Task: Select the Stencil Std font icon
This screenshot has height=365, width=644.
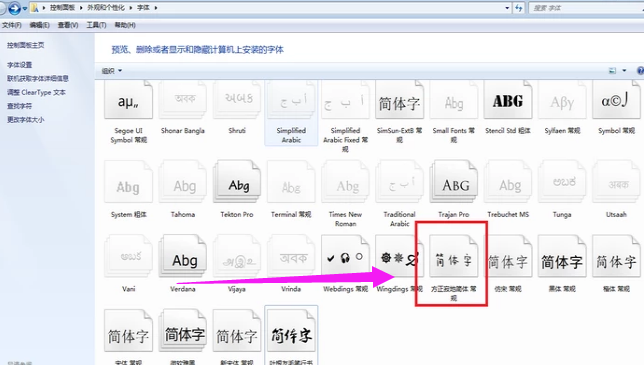Action: [x=508, y=101]
